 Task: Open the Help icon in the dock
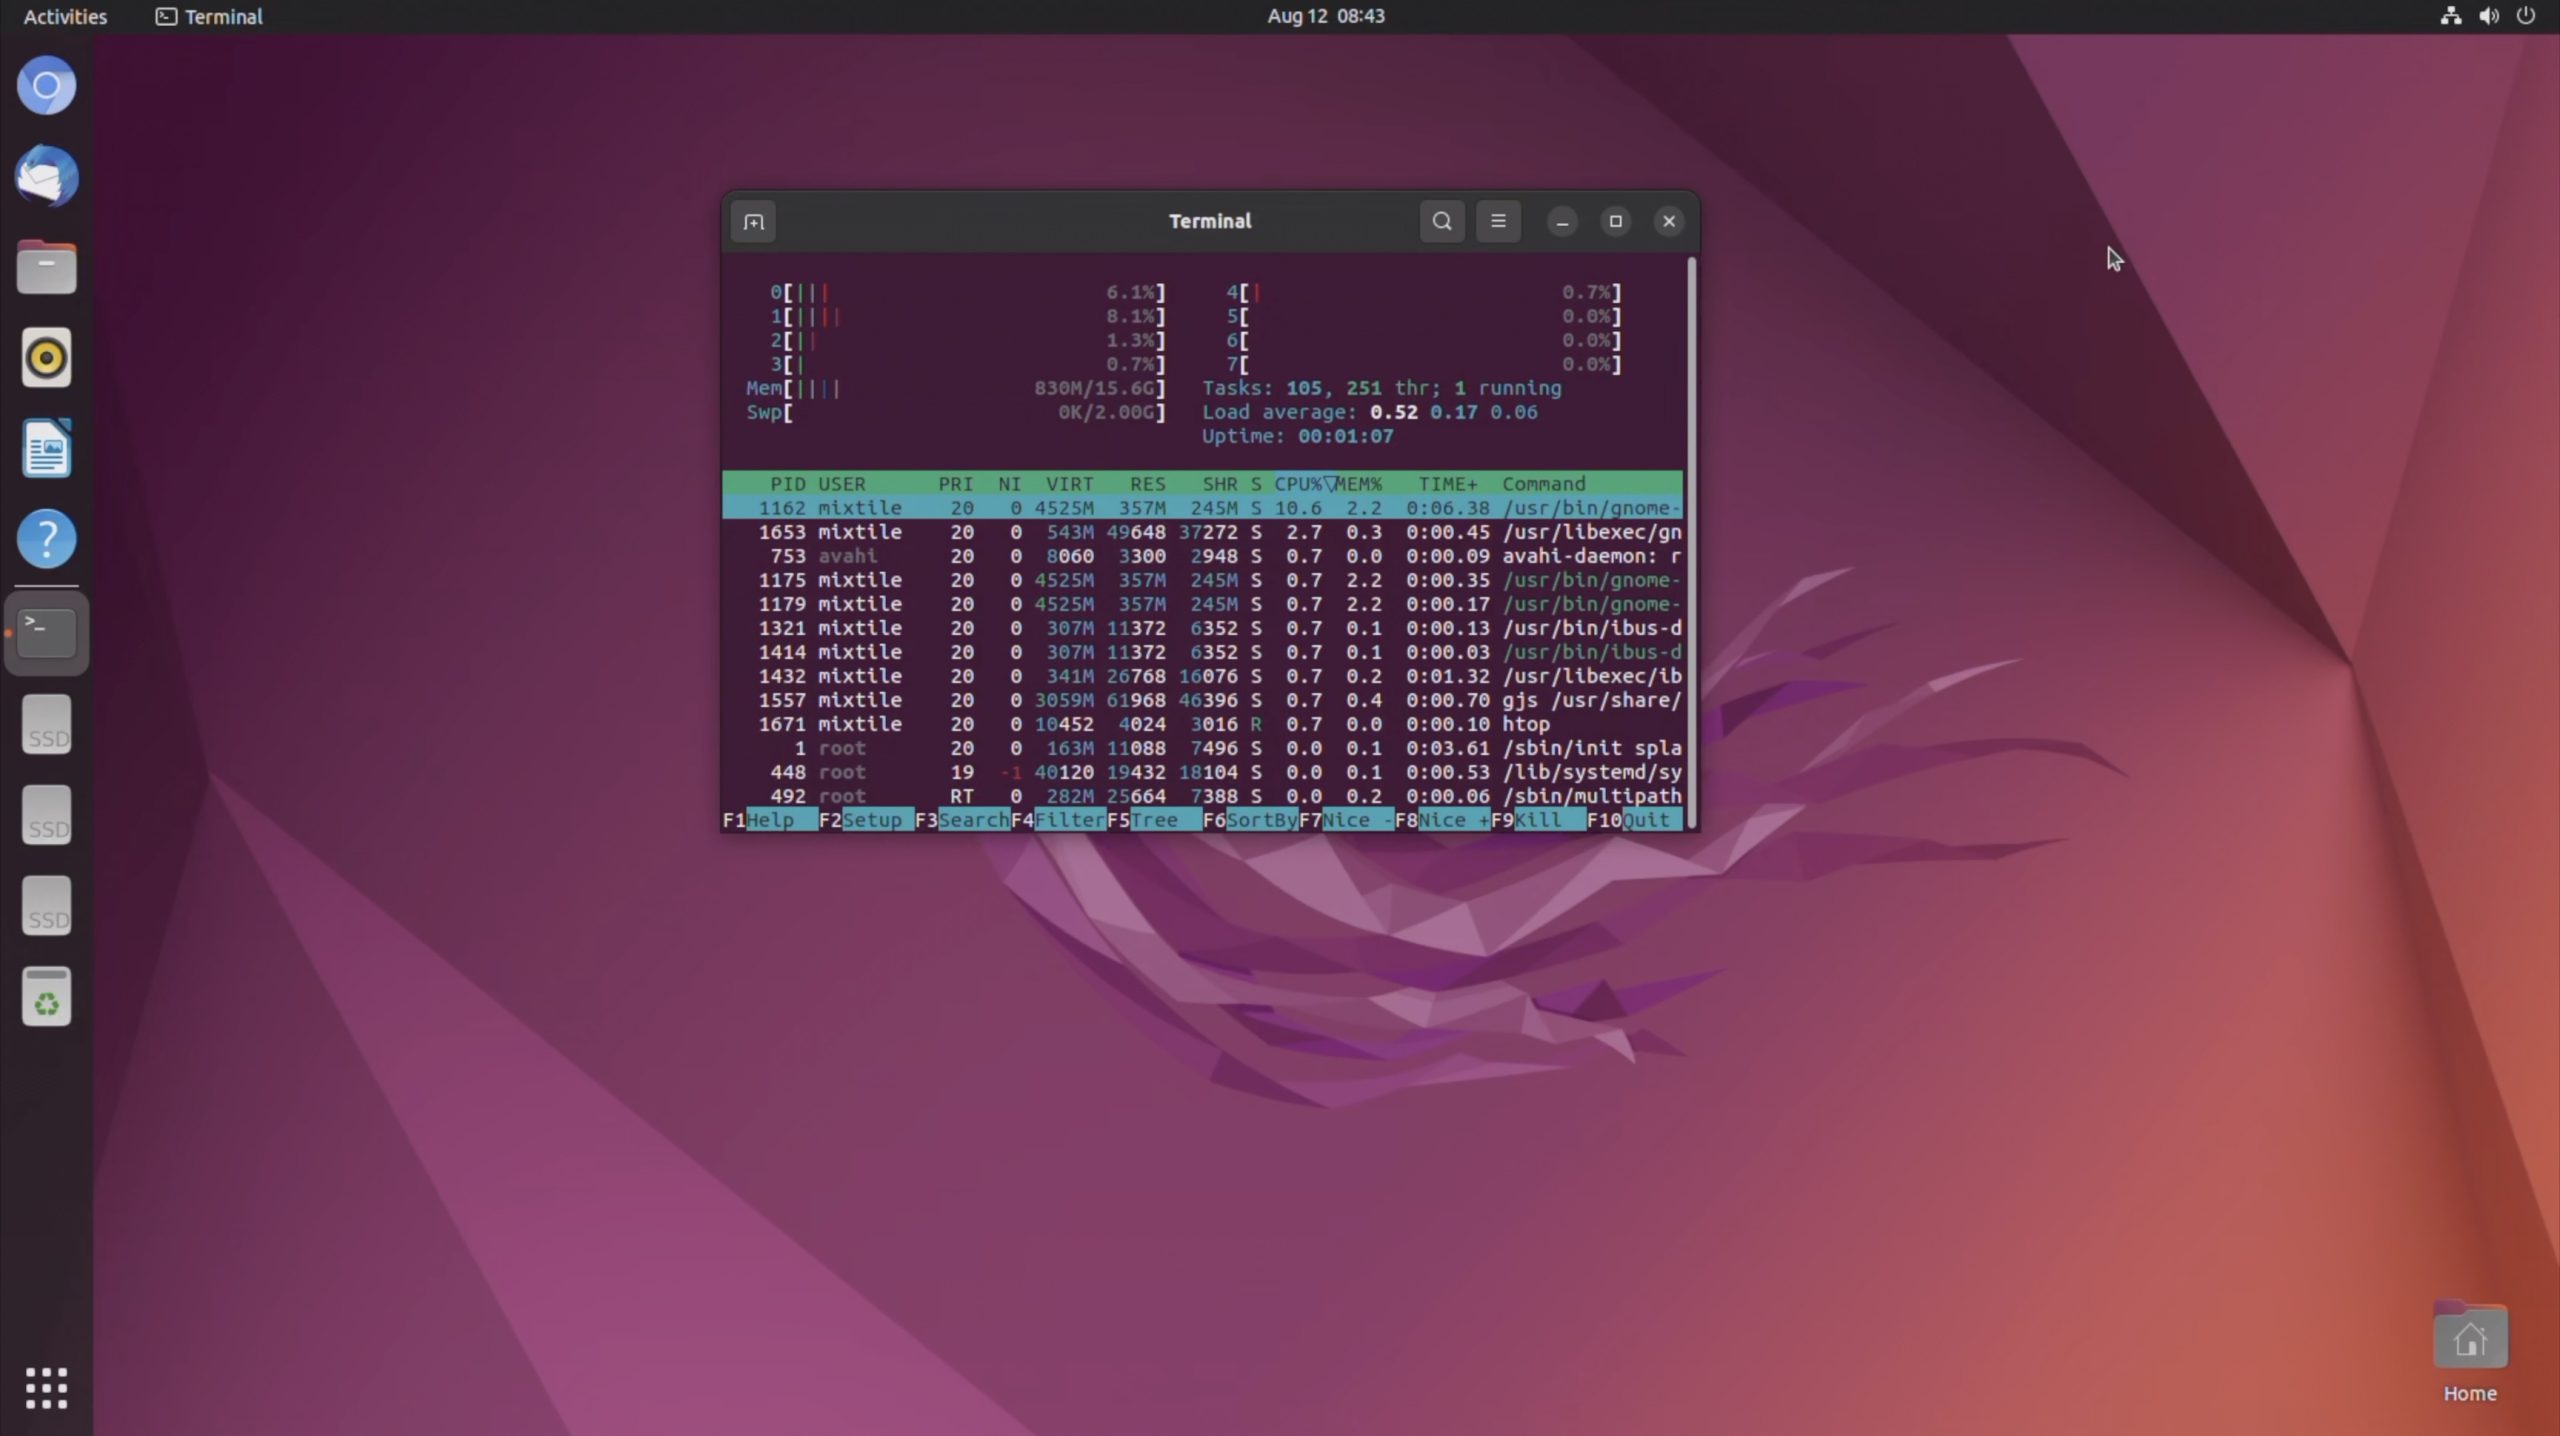click(x=46, y=539)
